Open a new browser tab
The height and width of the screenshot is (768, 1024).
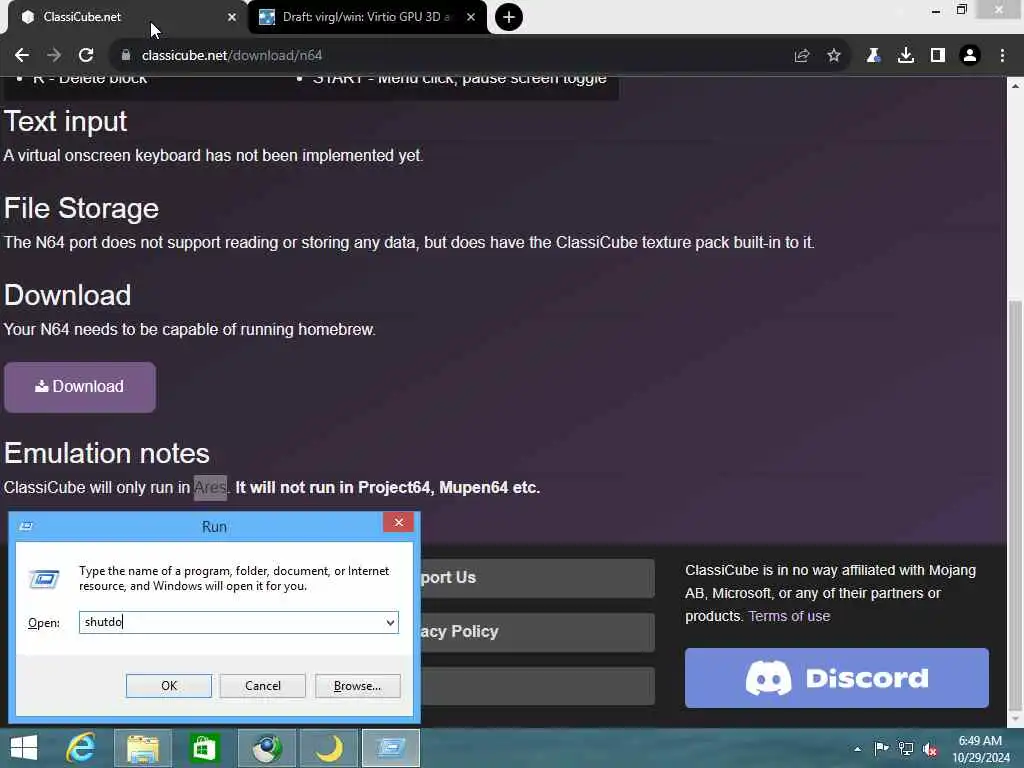[509, 17]
